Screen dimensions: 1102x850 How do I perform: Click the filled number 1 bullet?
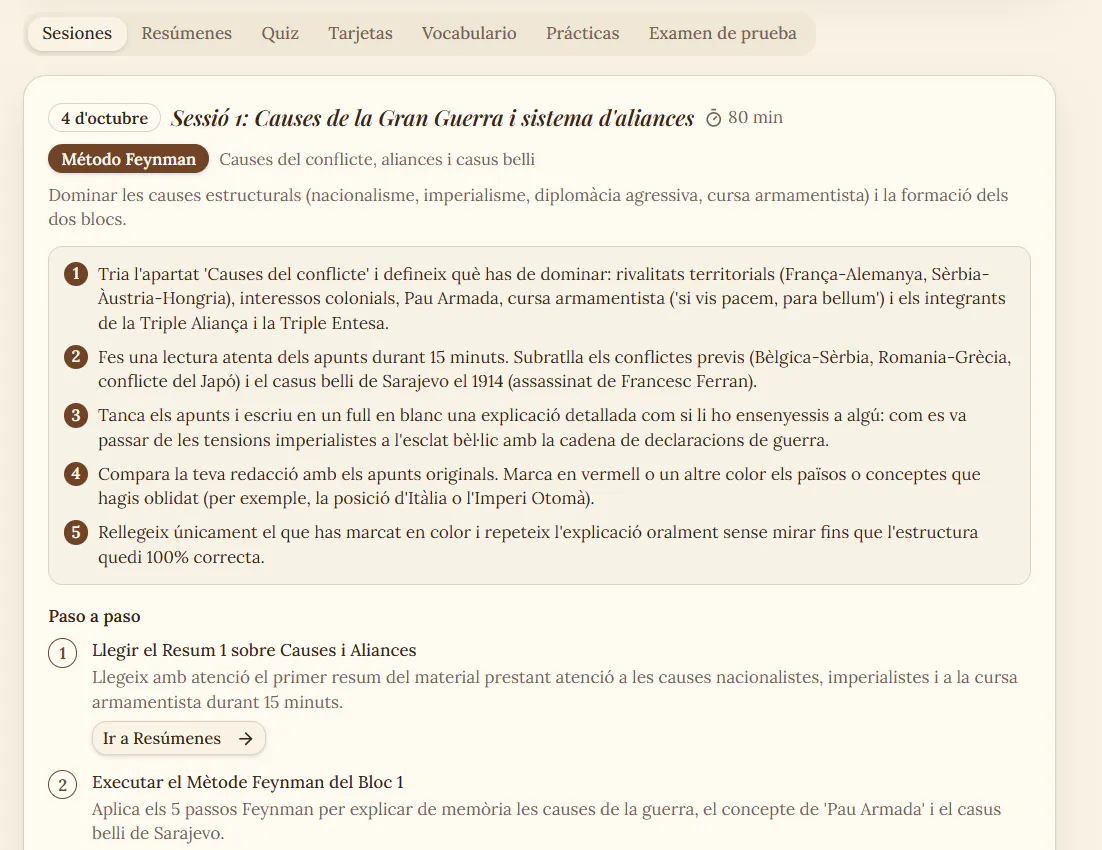(x=76, y=273)
